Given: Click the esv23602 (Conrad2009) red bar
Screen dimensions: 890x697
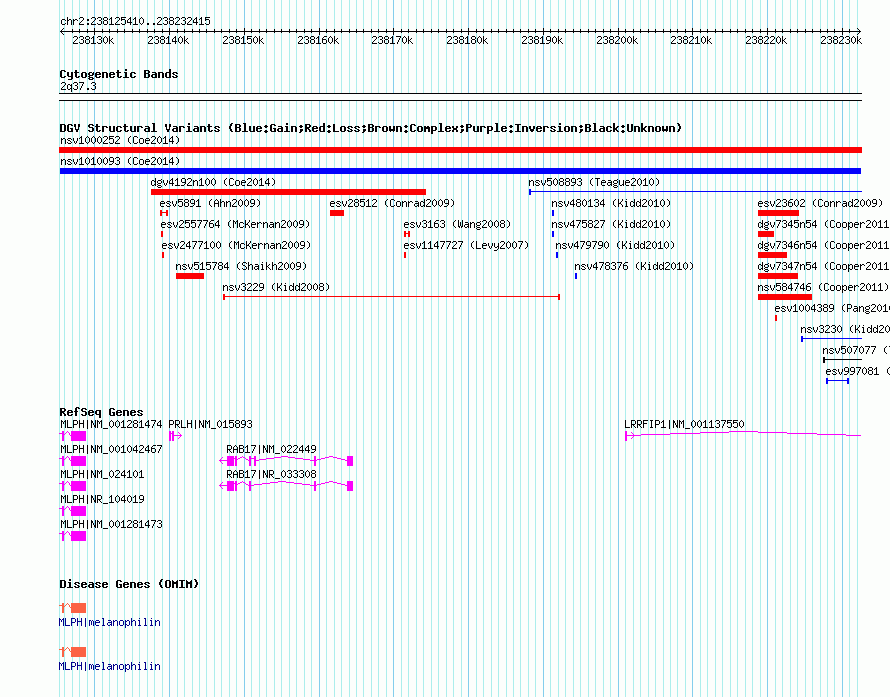Looking at the screenshot, I should click(778, 213).
